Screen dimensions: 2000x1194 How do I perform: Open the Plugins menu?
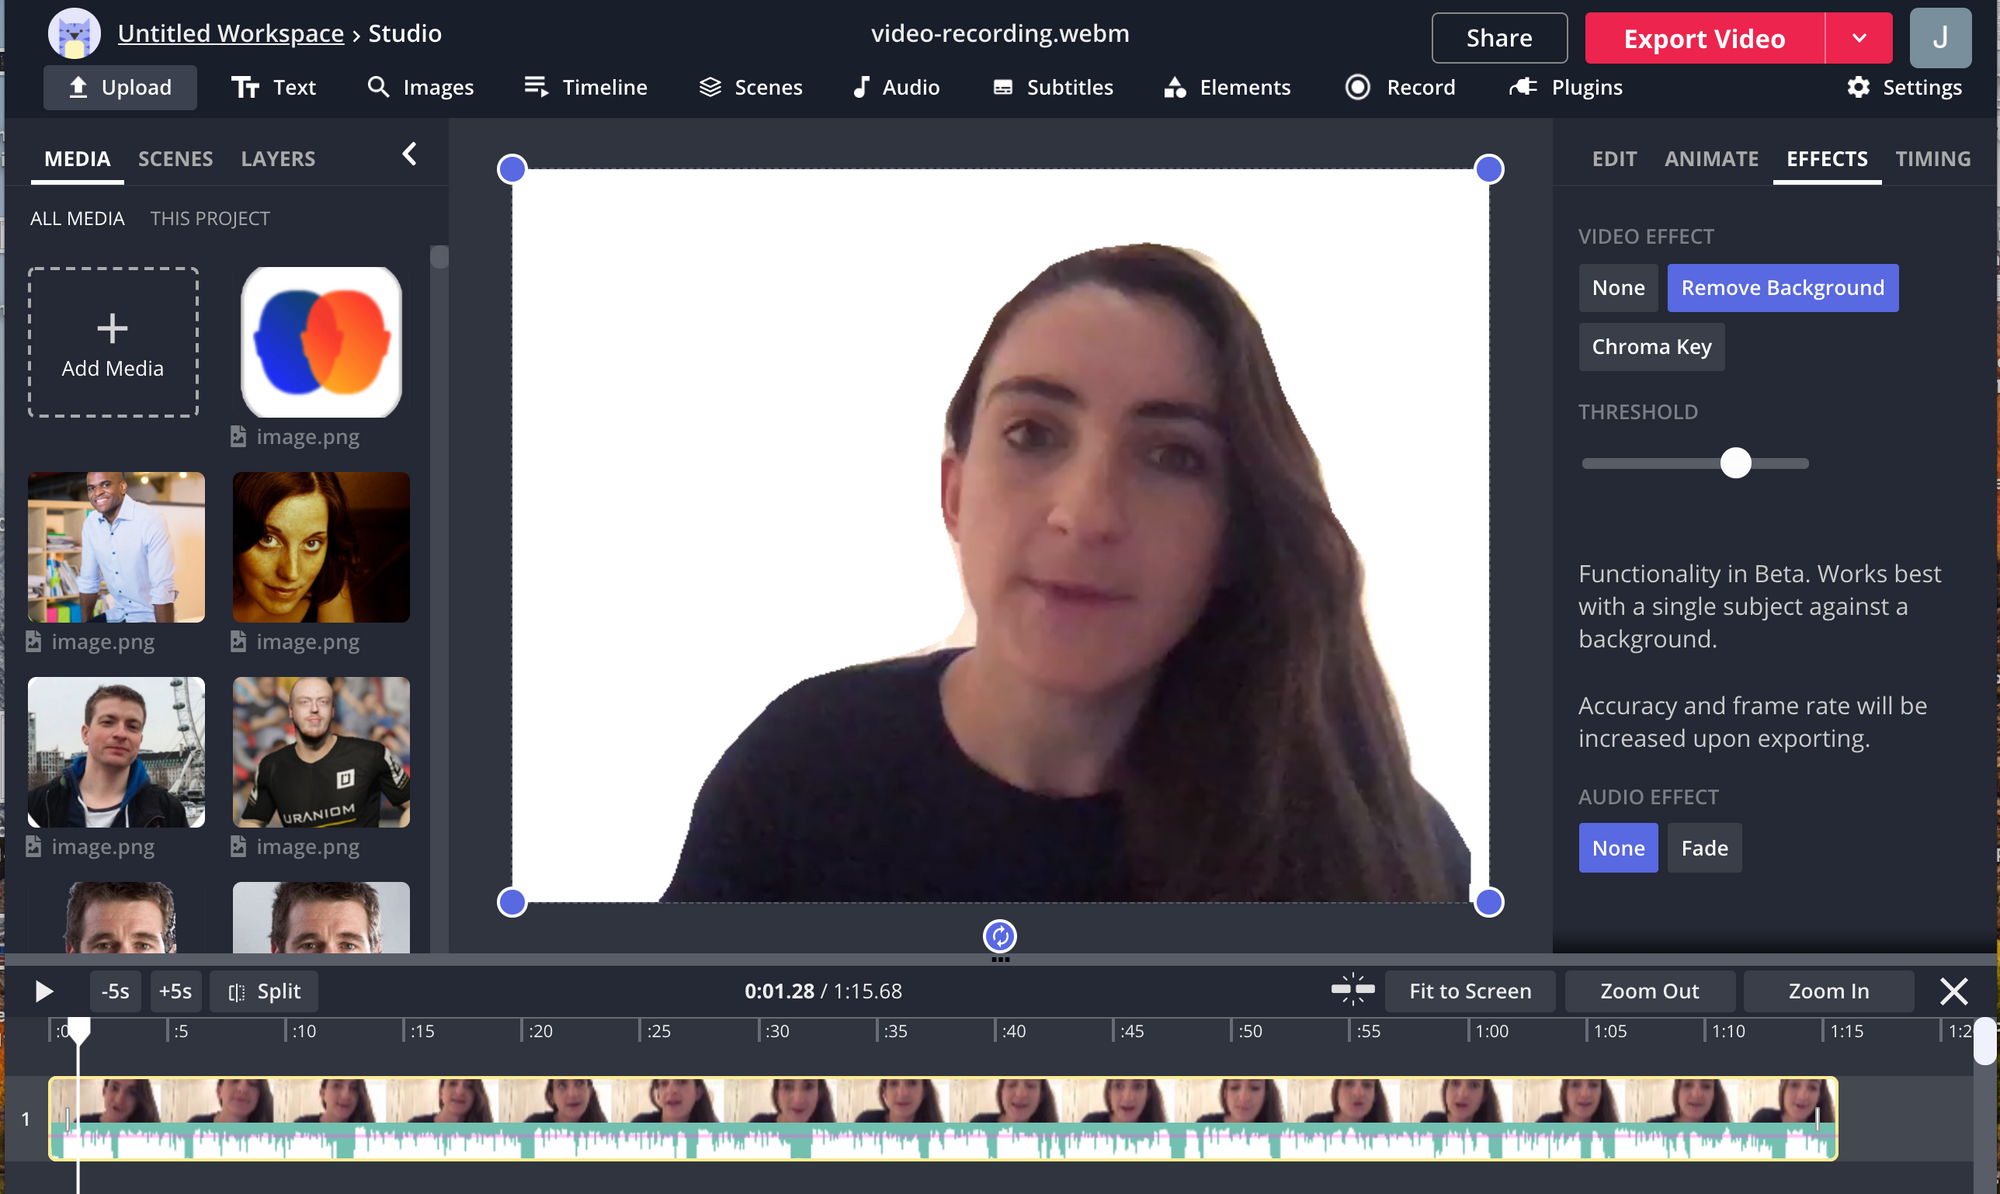pos(1566,88)
